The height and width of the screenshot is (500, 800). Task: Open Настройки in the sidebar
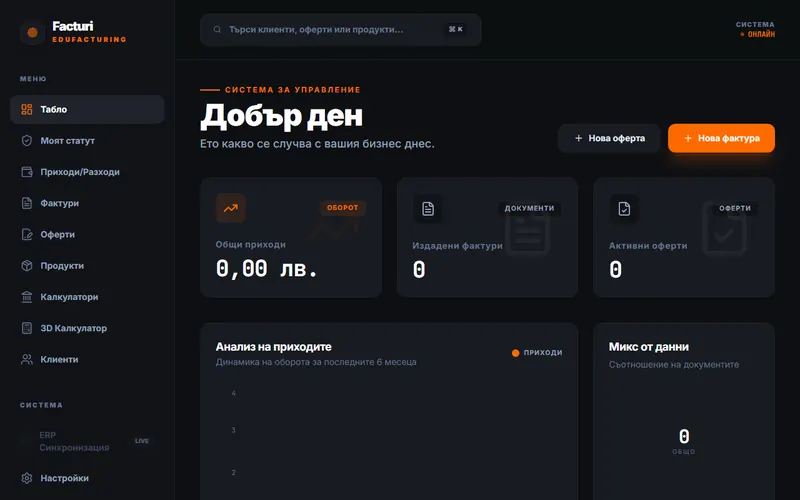pyautogui.click(x=87, y=478)
